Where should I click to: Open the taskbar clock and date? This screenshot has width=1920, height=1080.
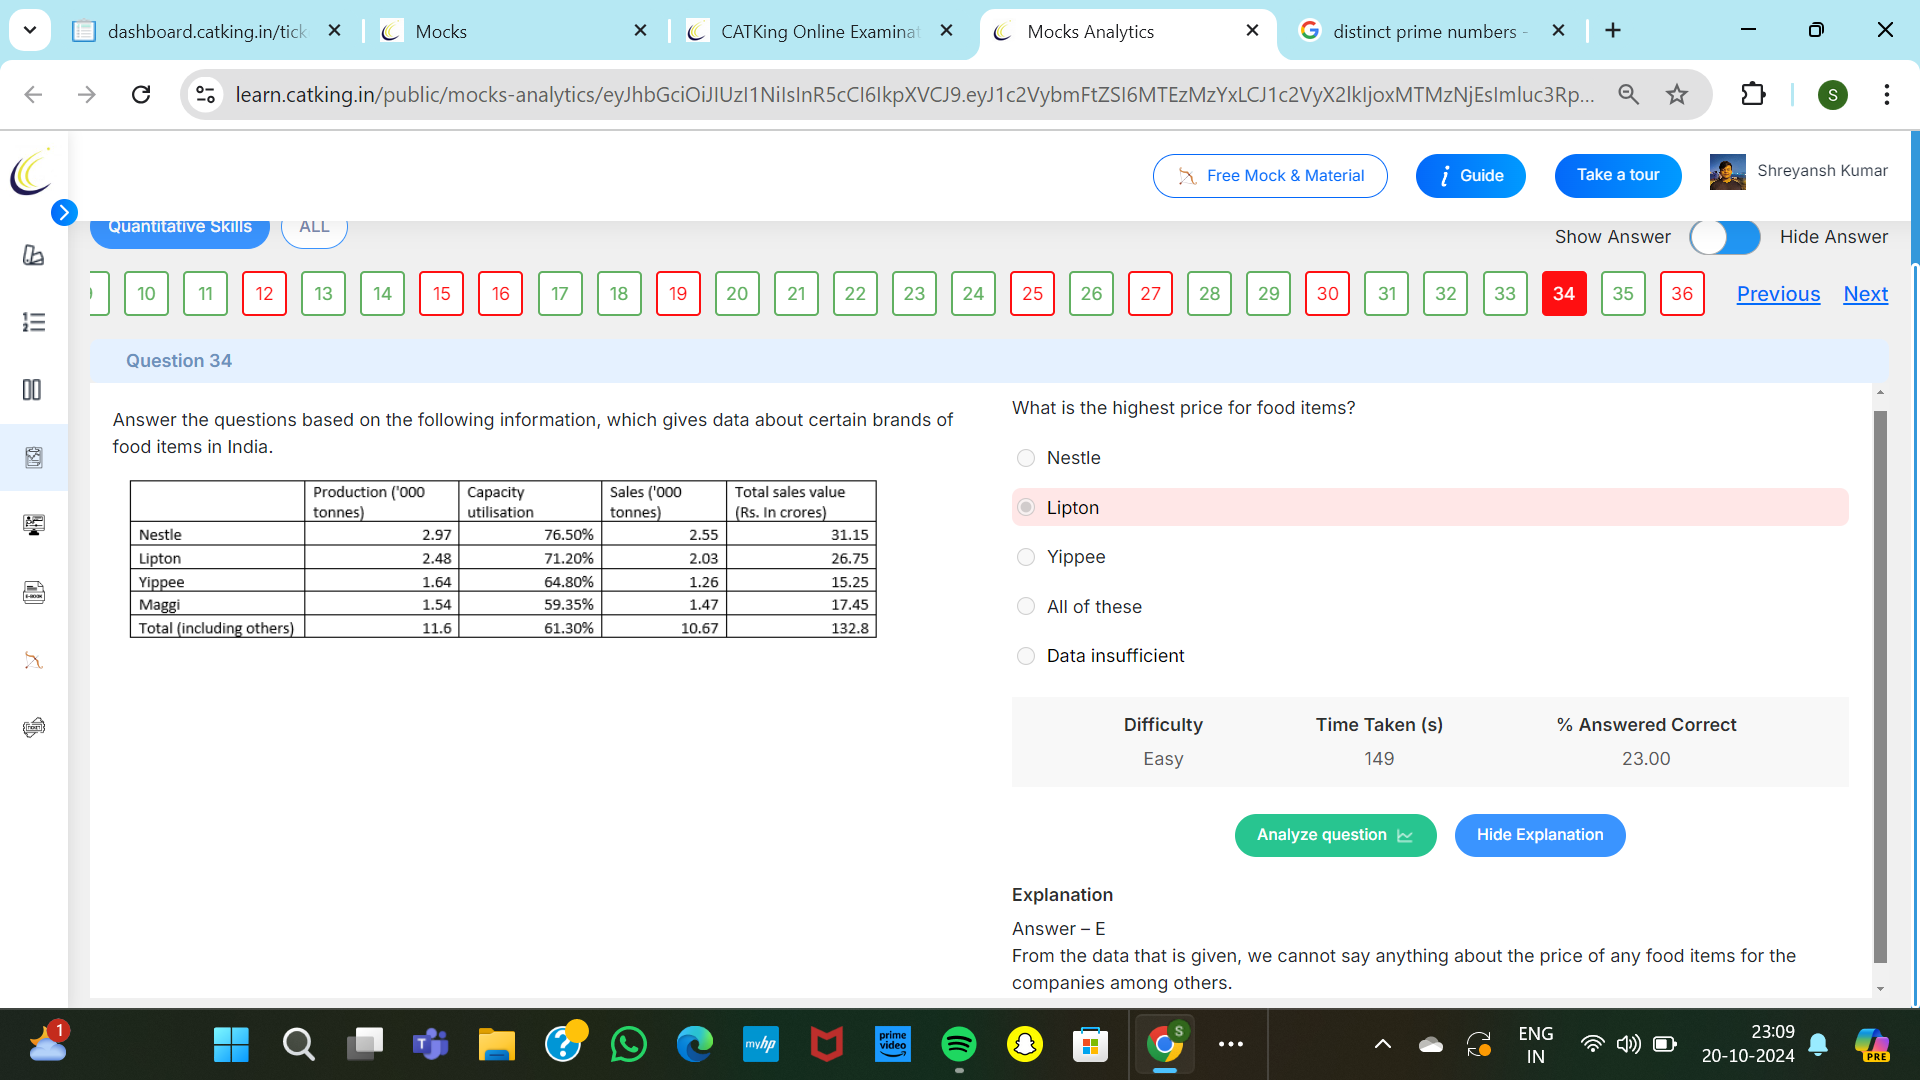pos(1747,1044)
